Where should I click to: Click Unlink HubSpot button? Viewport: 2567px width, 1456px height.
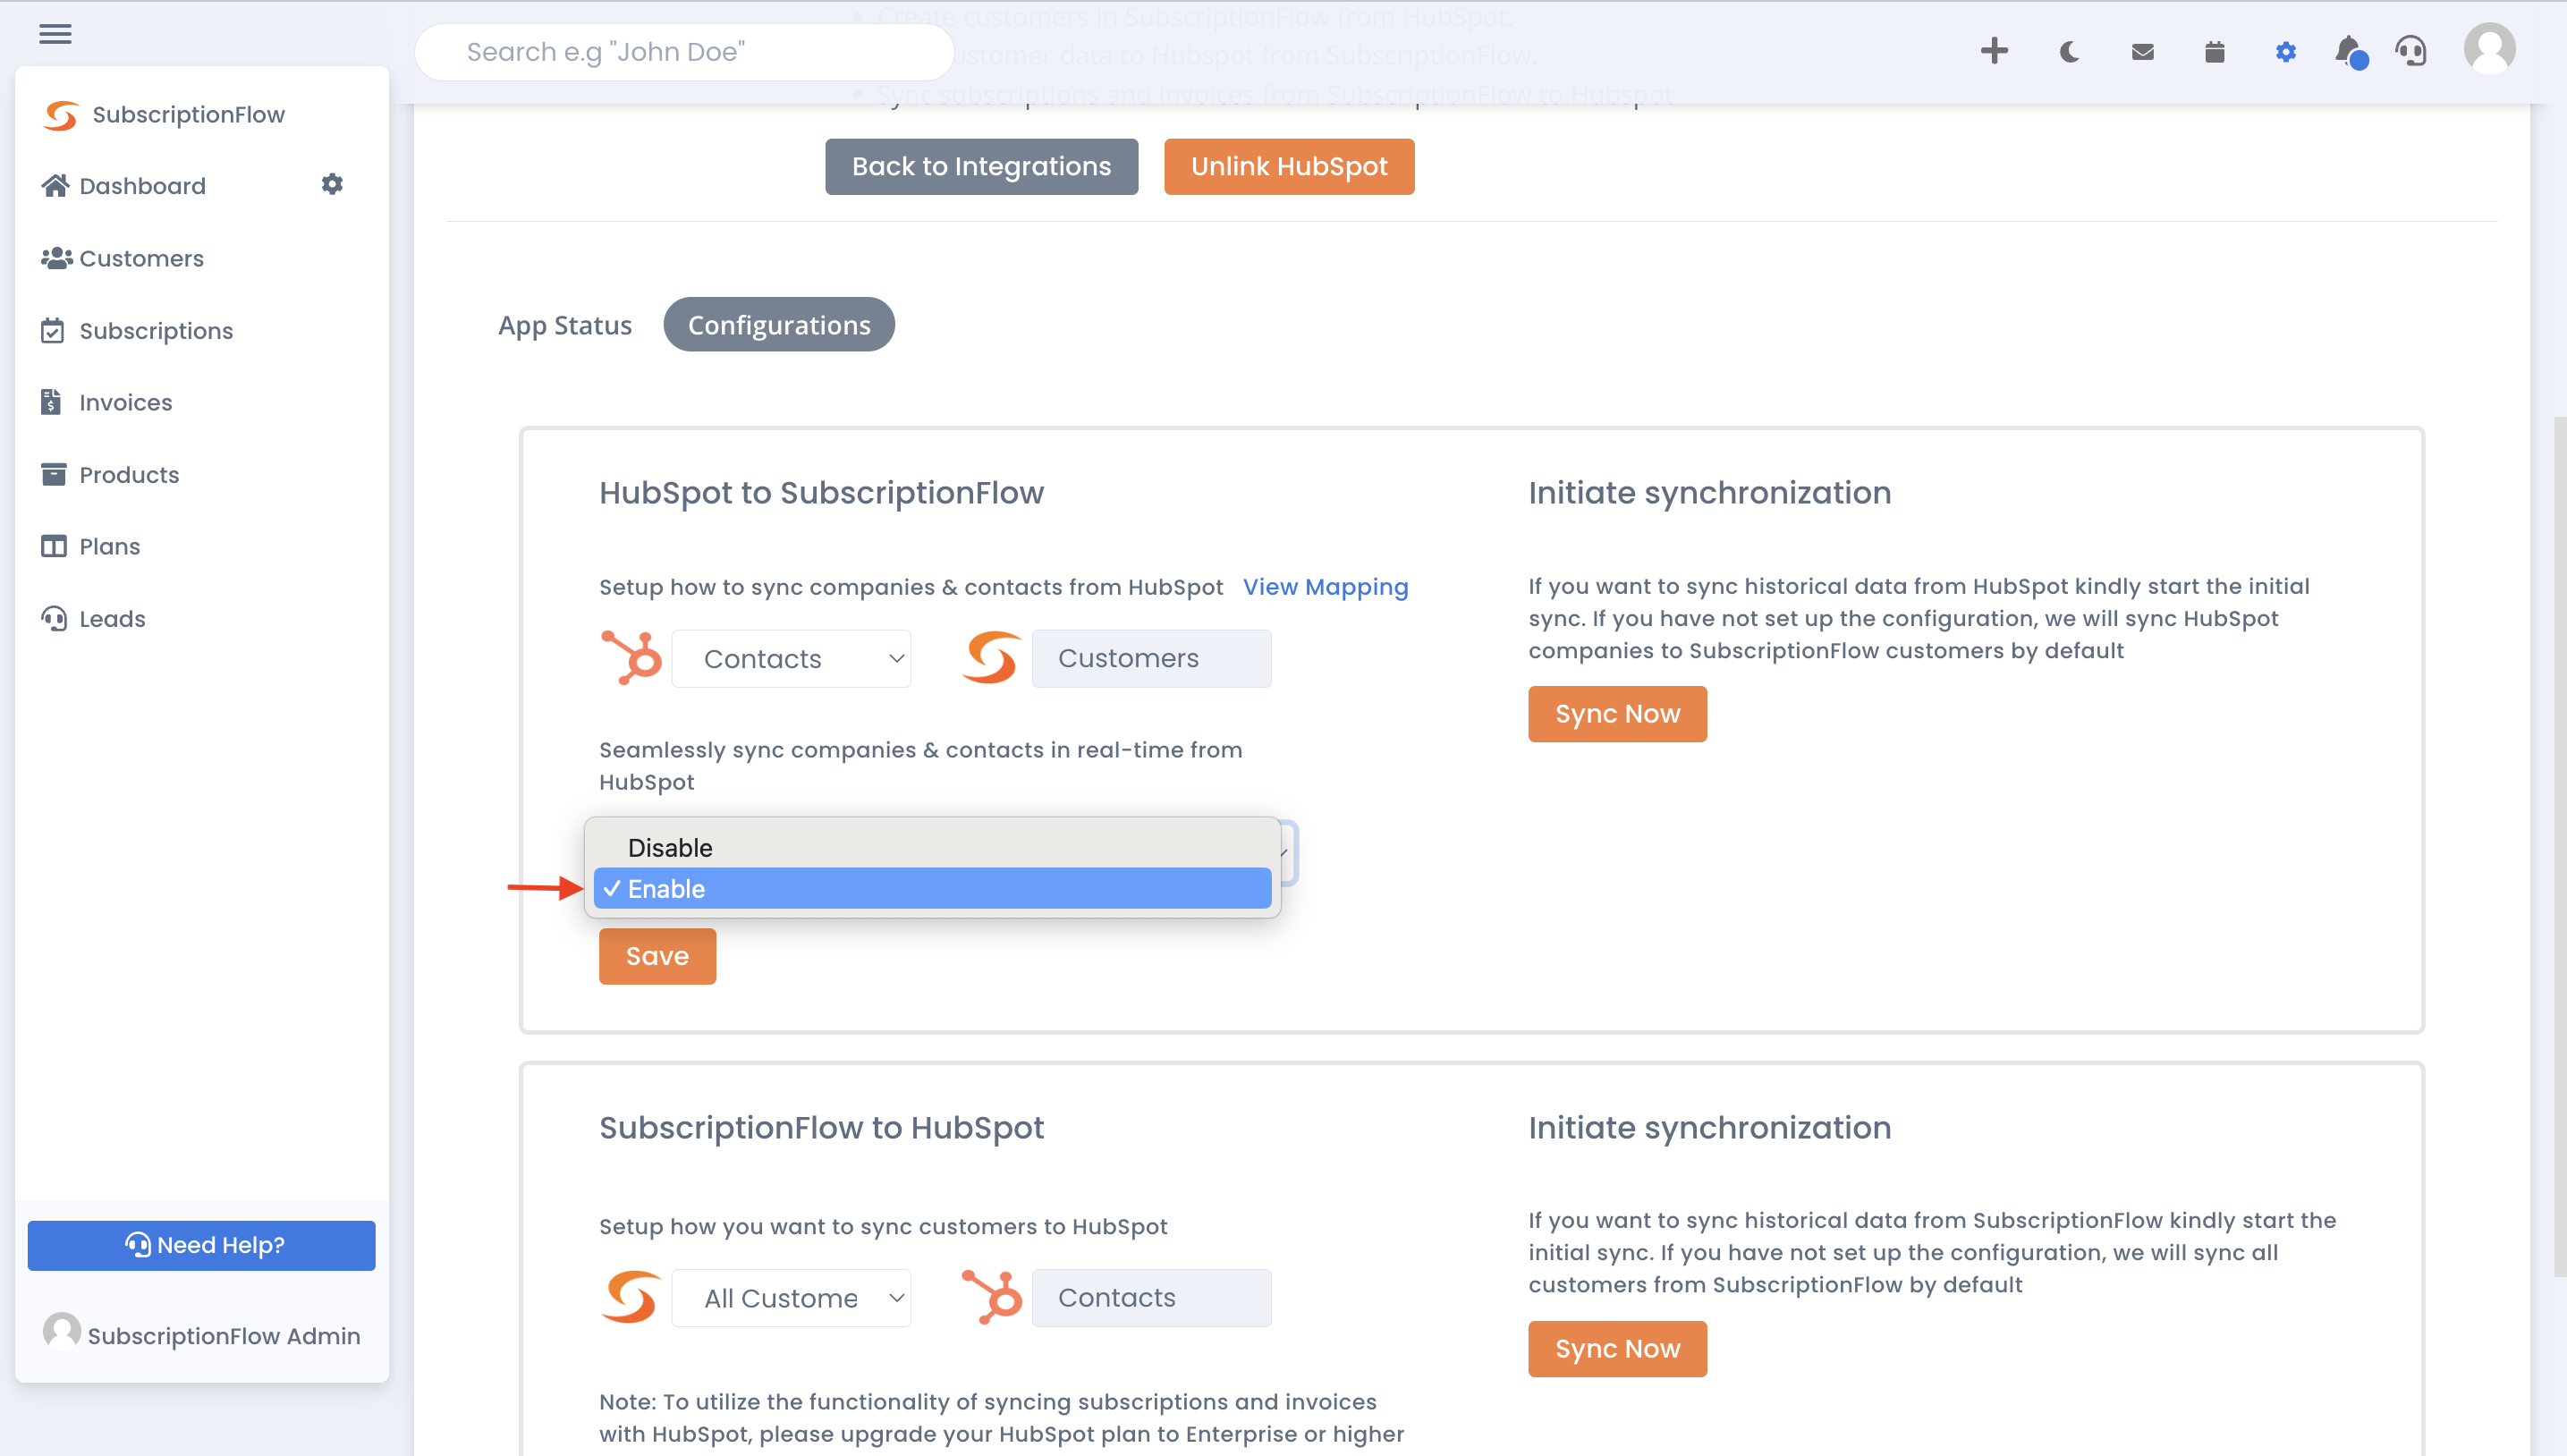(x=1289, y=166)
